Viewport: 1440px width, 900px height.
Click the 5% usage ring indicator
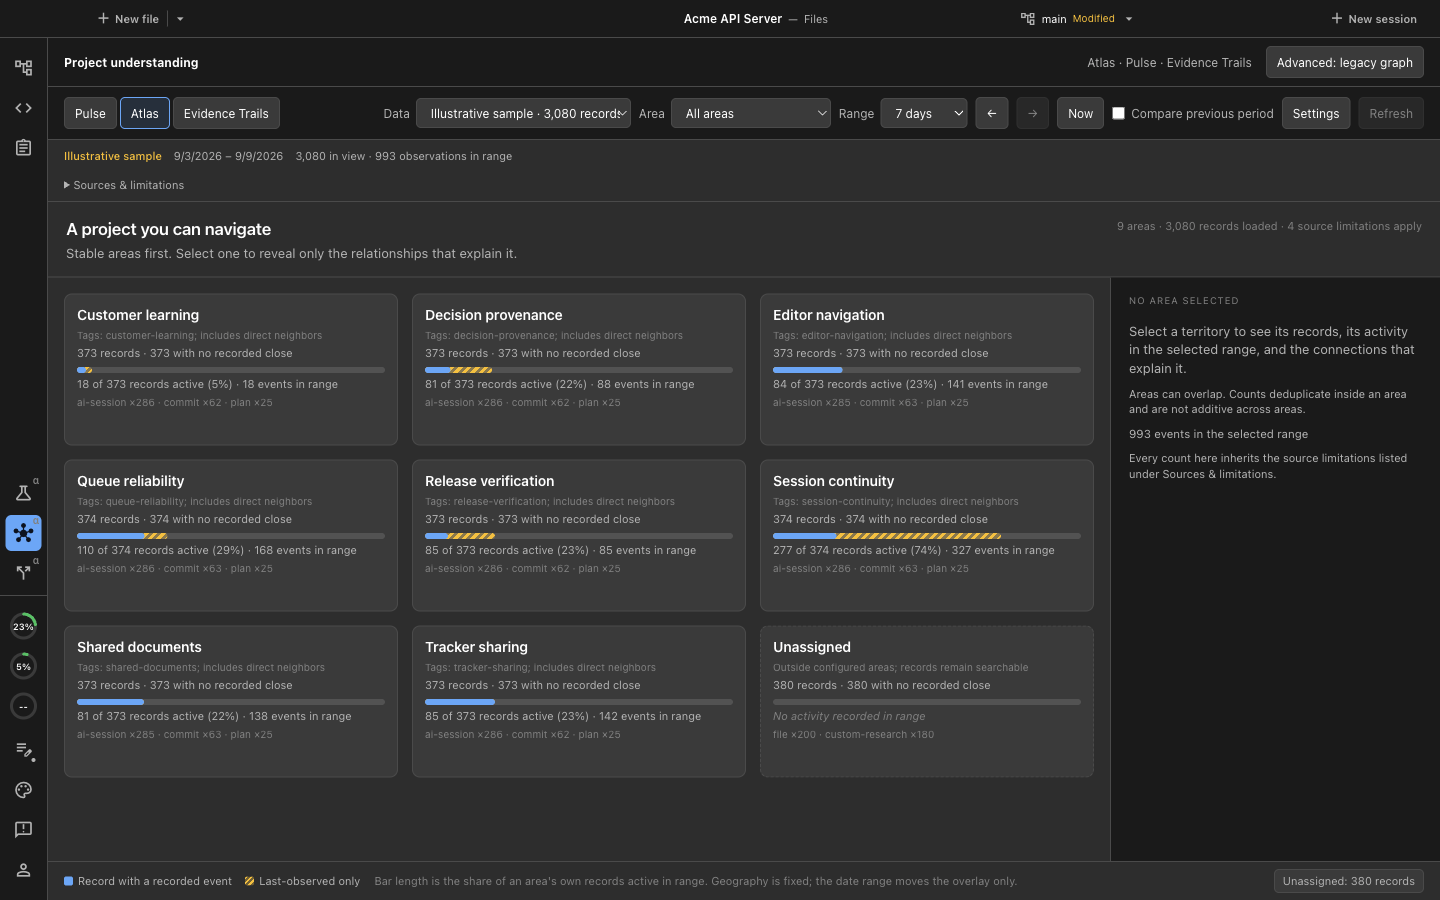[23, 667]
